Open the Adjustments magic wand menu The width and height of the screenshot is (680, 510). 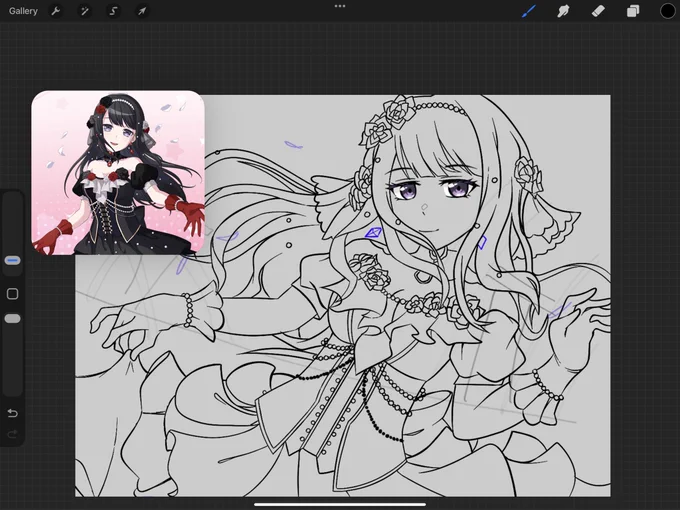point(85,11)
